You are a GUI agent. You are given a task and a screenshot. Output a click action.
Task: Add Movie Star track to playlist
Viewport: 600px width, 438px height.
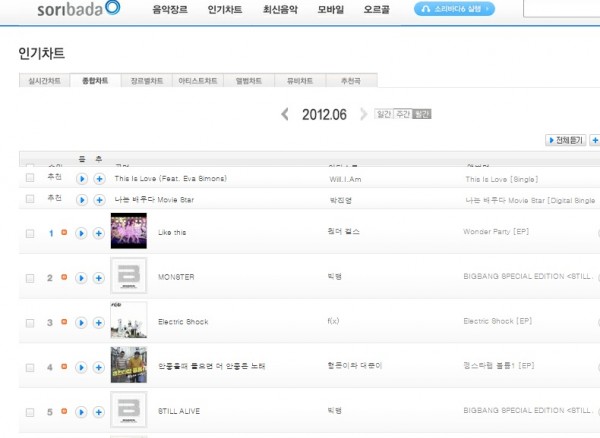99,200
